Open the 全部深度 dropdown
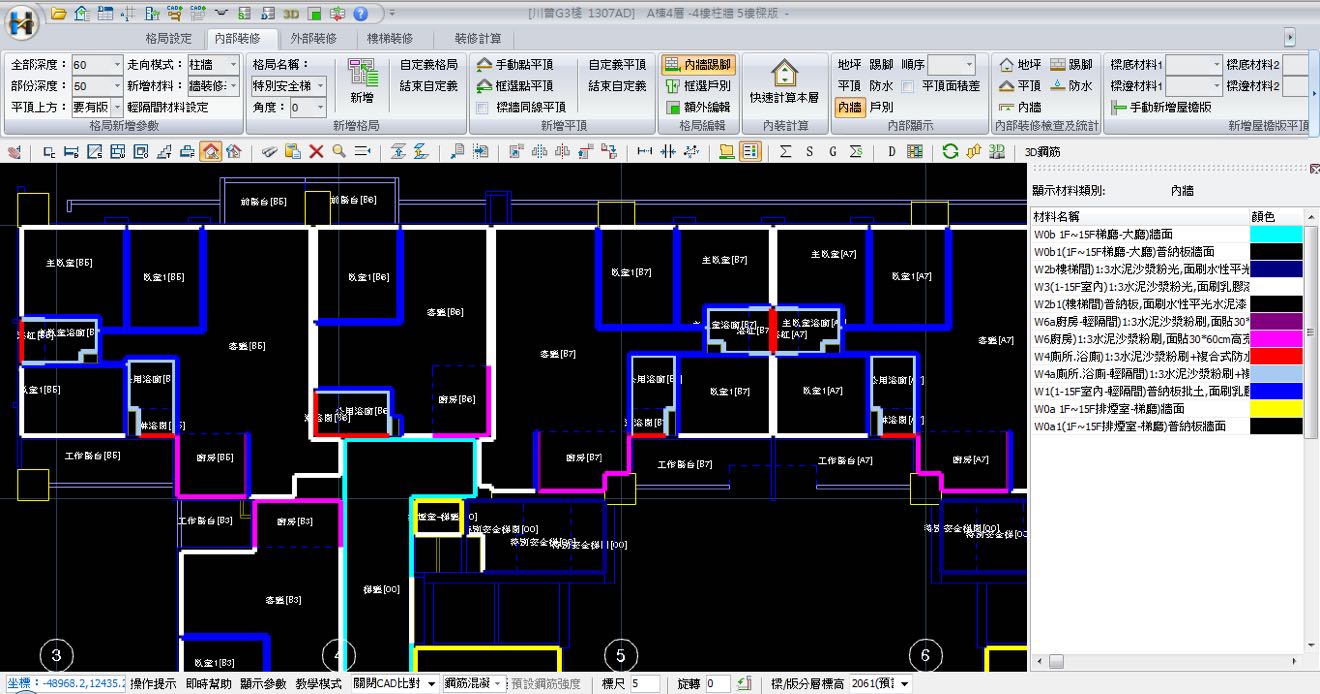The height and width of the screenshot is (694, 1320). 116,65
